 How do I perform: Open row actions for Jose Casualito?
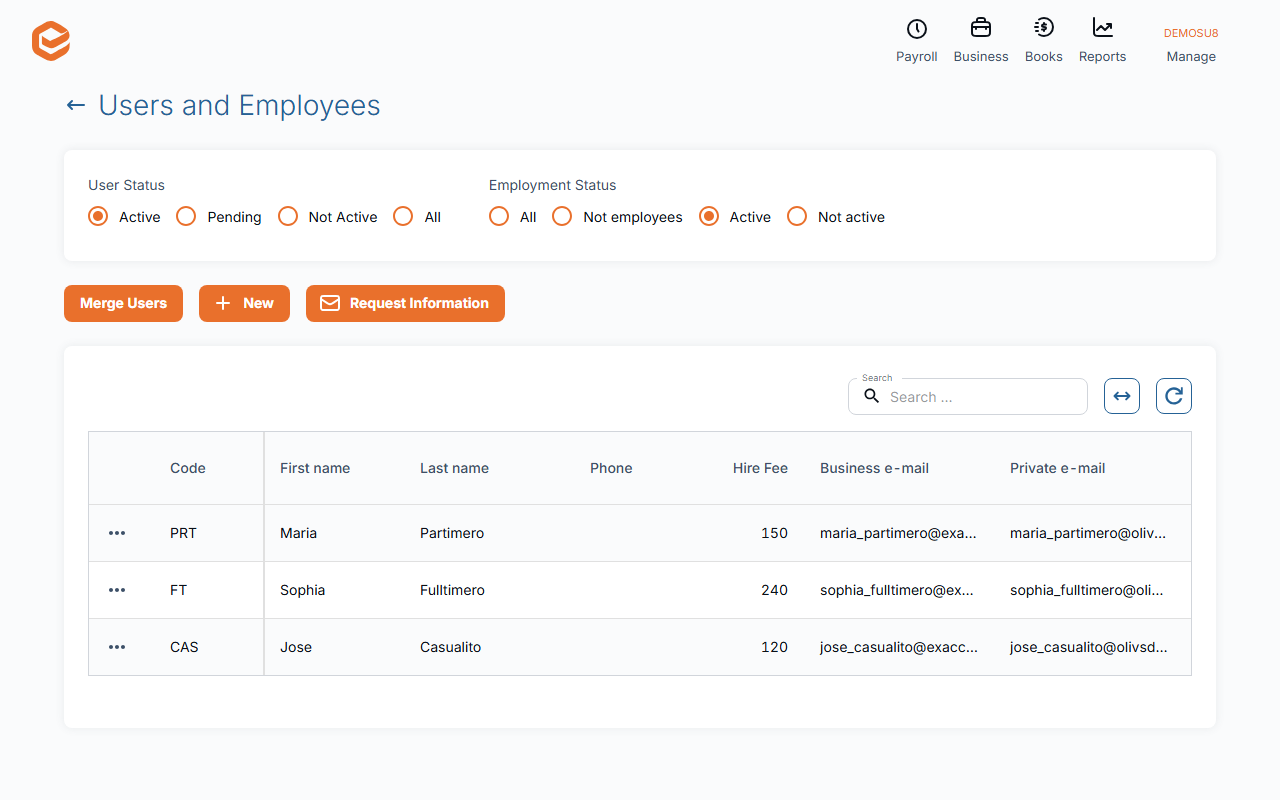click(117, 647)
